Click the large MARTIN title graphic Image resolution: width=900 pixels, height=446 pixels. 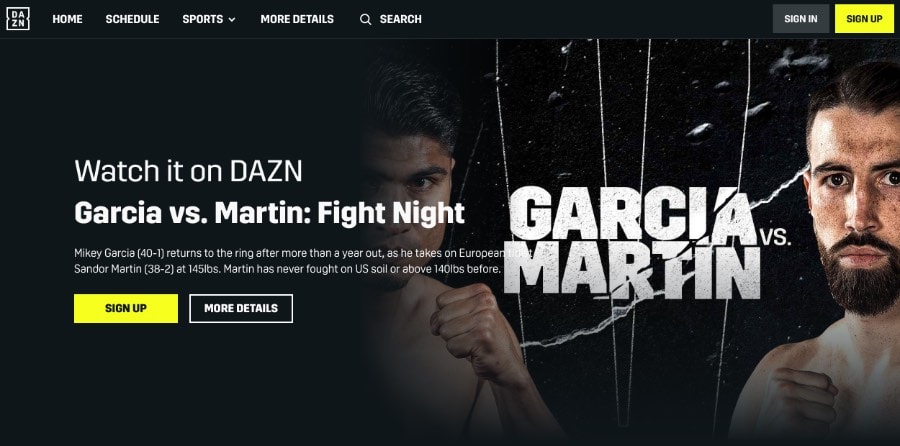[631, 272]
